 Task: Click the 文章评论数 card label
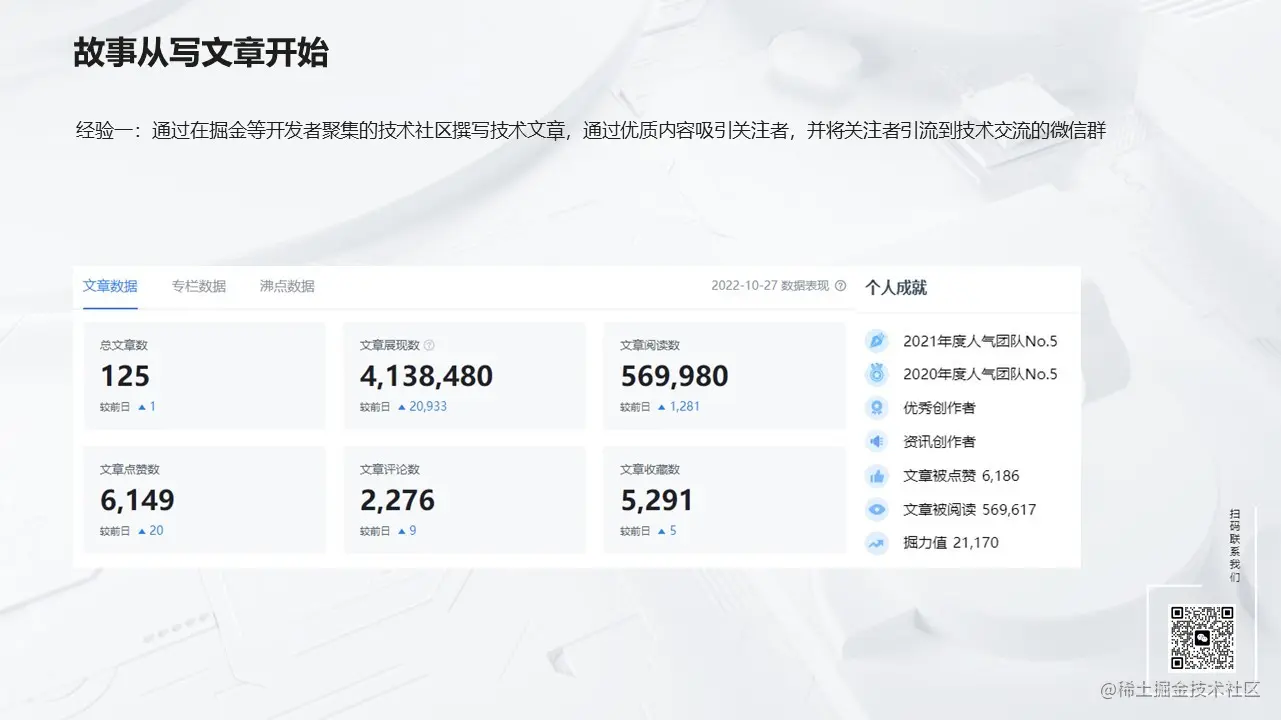point(390,469)
